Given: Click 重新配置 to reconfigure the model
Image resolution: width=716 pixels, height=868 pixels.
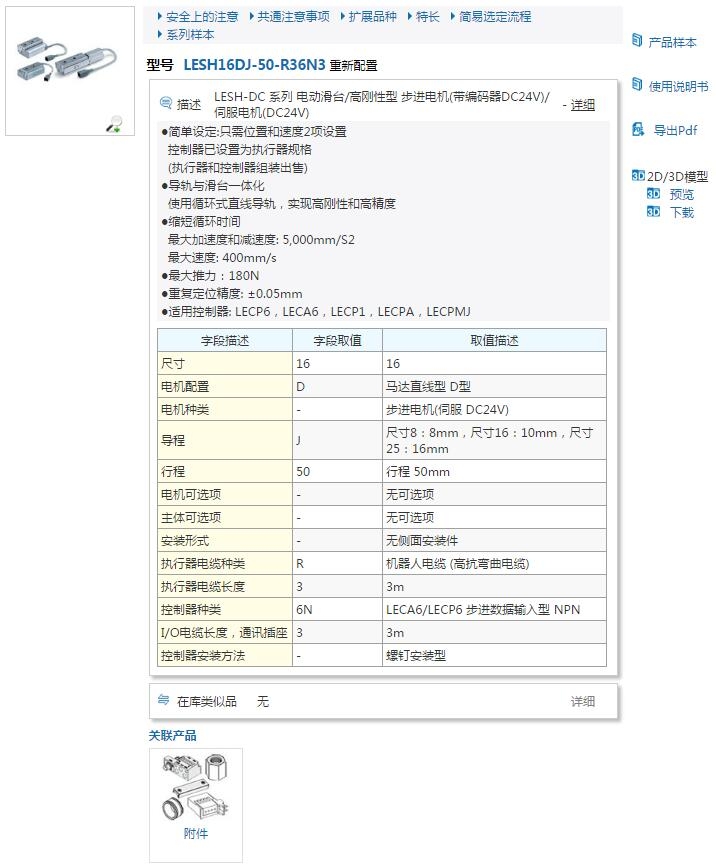Looking at the screenshot, I should (x=353, y=65).
